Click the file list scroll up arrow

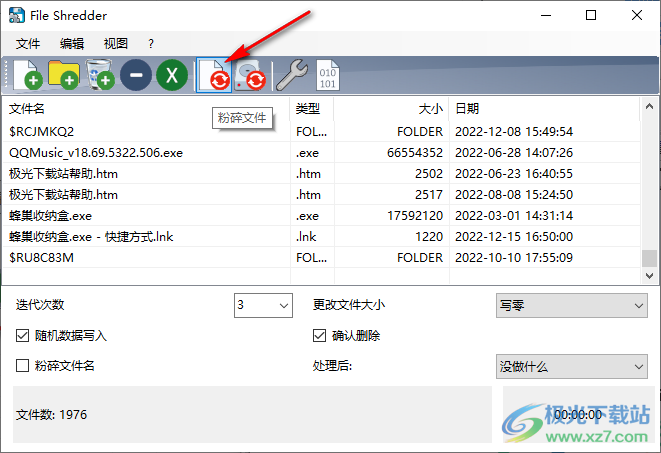tap(649, 107)
